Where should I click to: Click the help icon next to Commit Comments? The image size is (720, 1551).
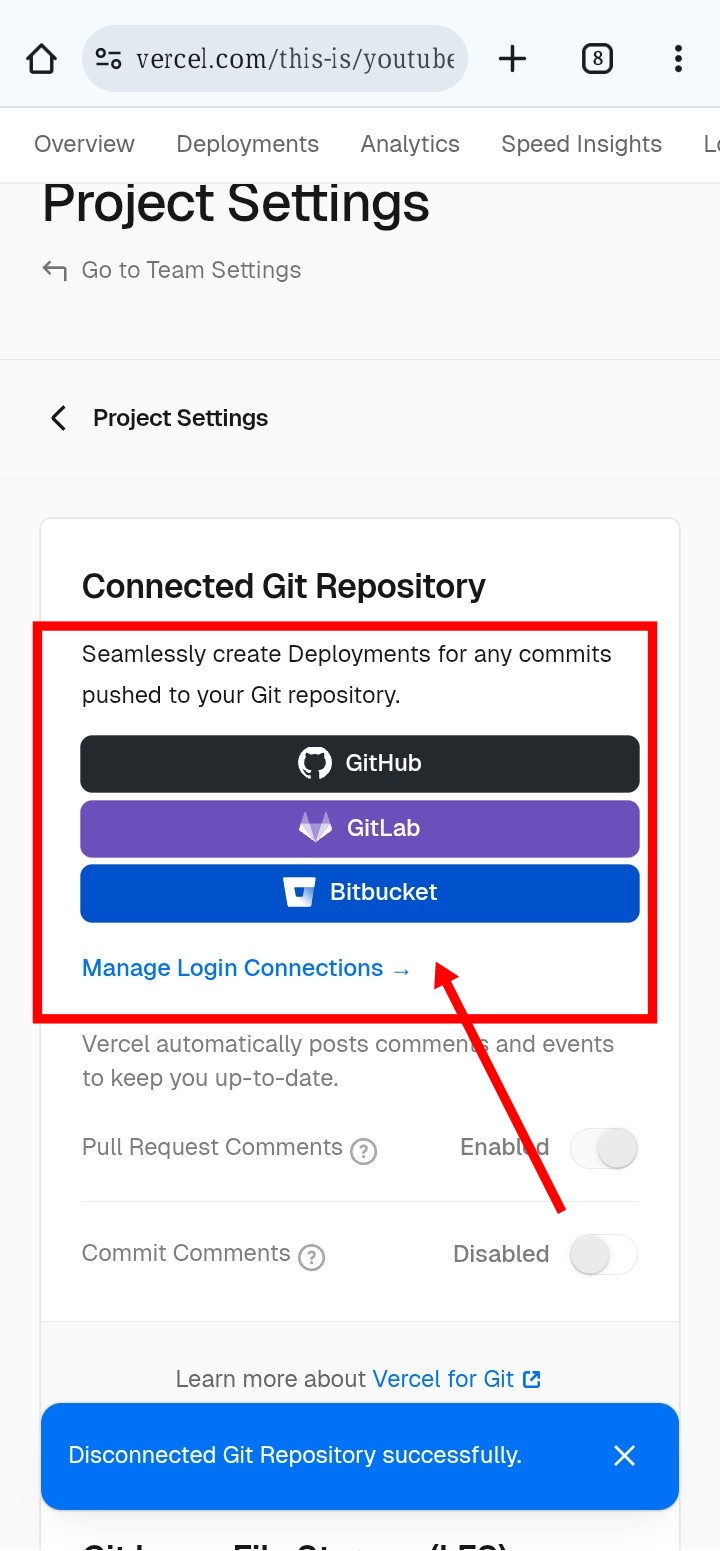[x=312, y=1256]
